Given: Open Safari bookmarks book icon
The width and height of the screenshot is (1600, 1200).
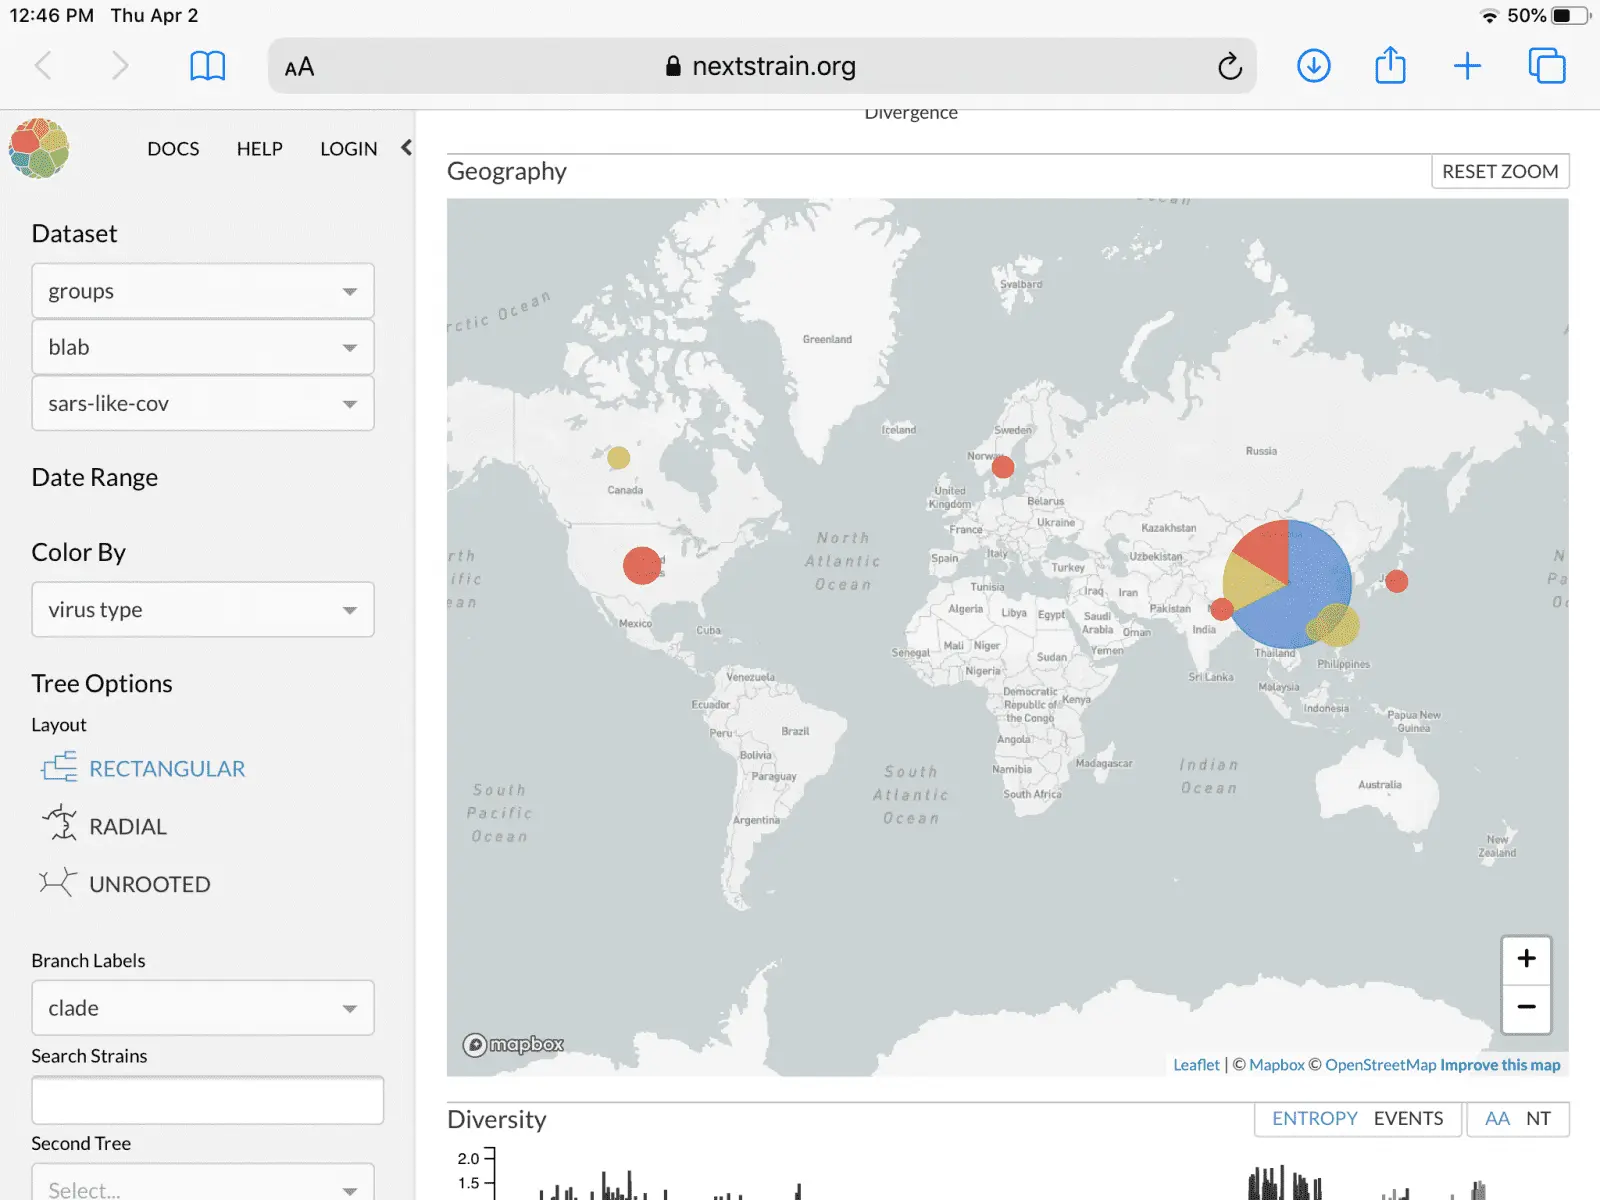Looking at the screenshot, I should (x=207, y=67).
